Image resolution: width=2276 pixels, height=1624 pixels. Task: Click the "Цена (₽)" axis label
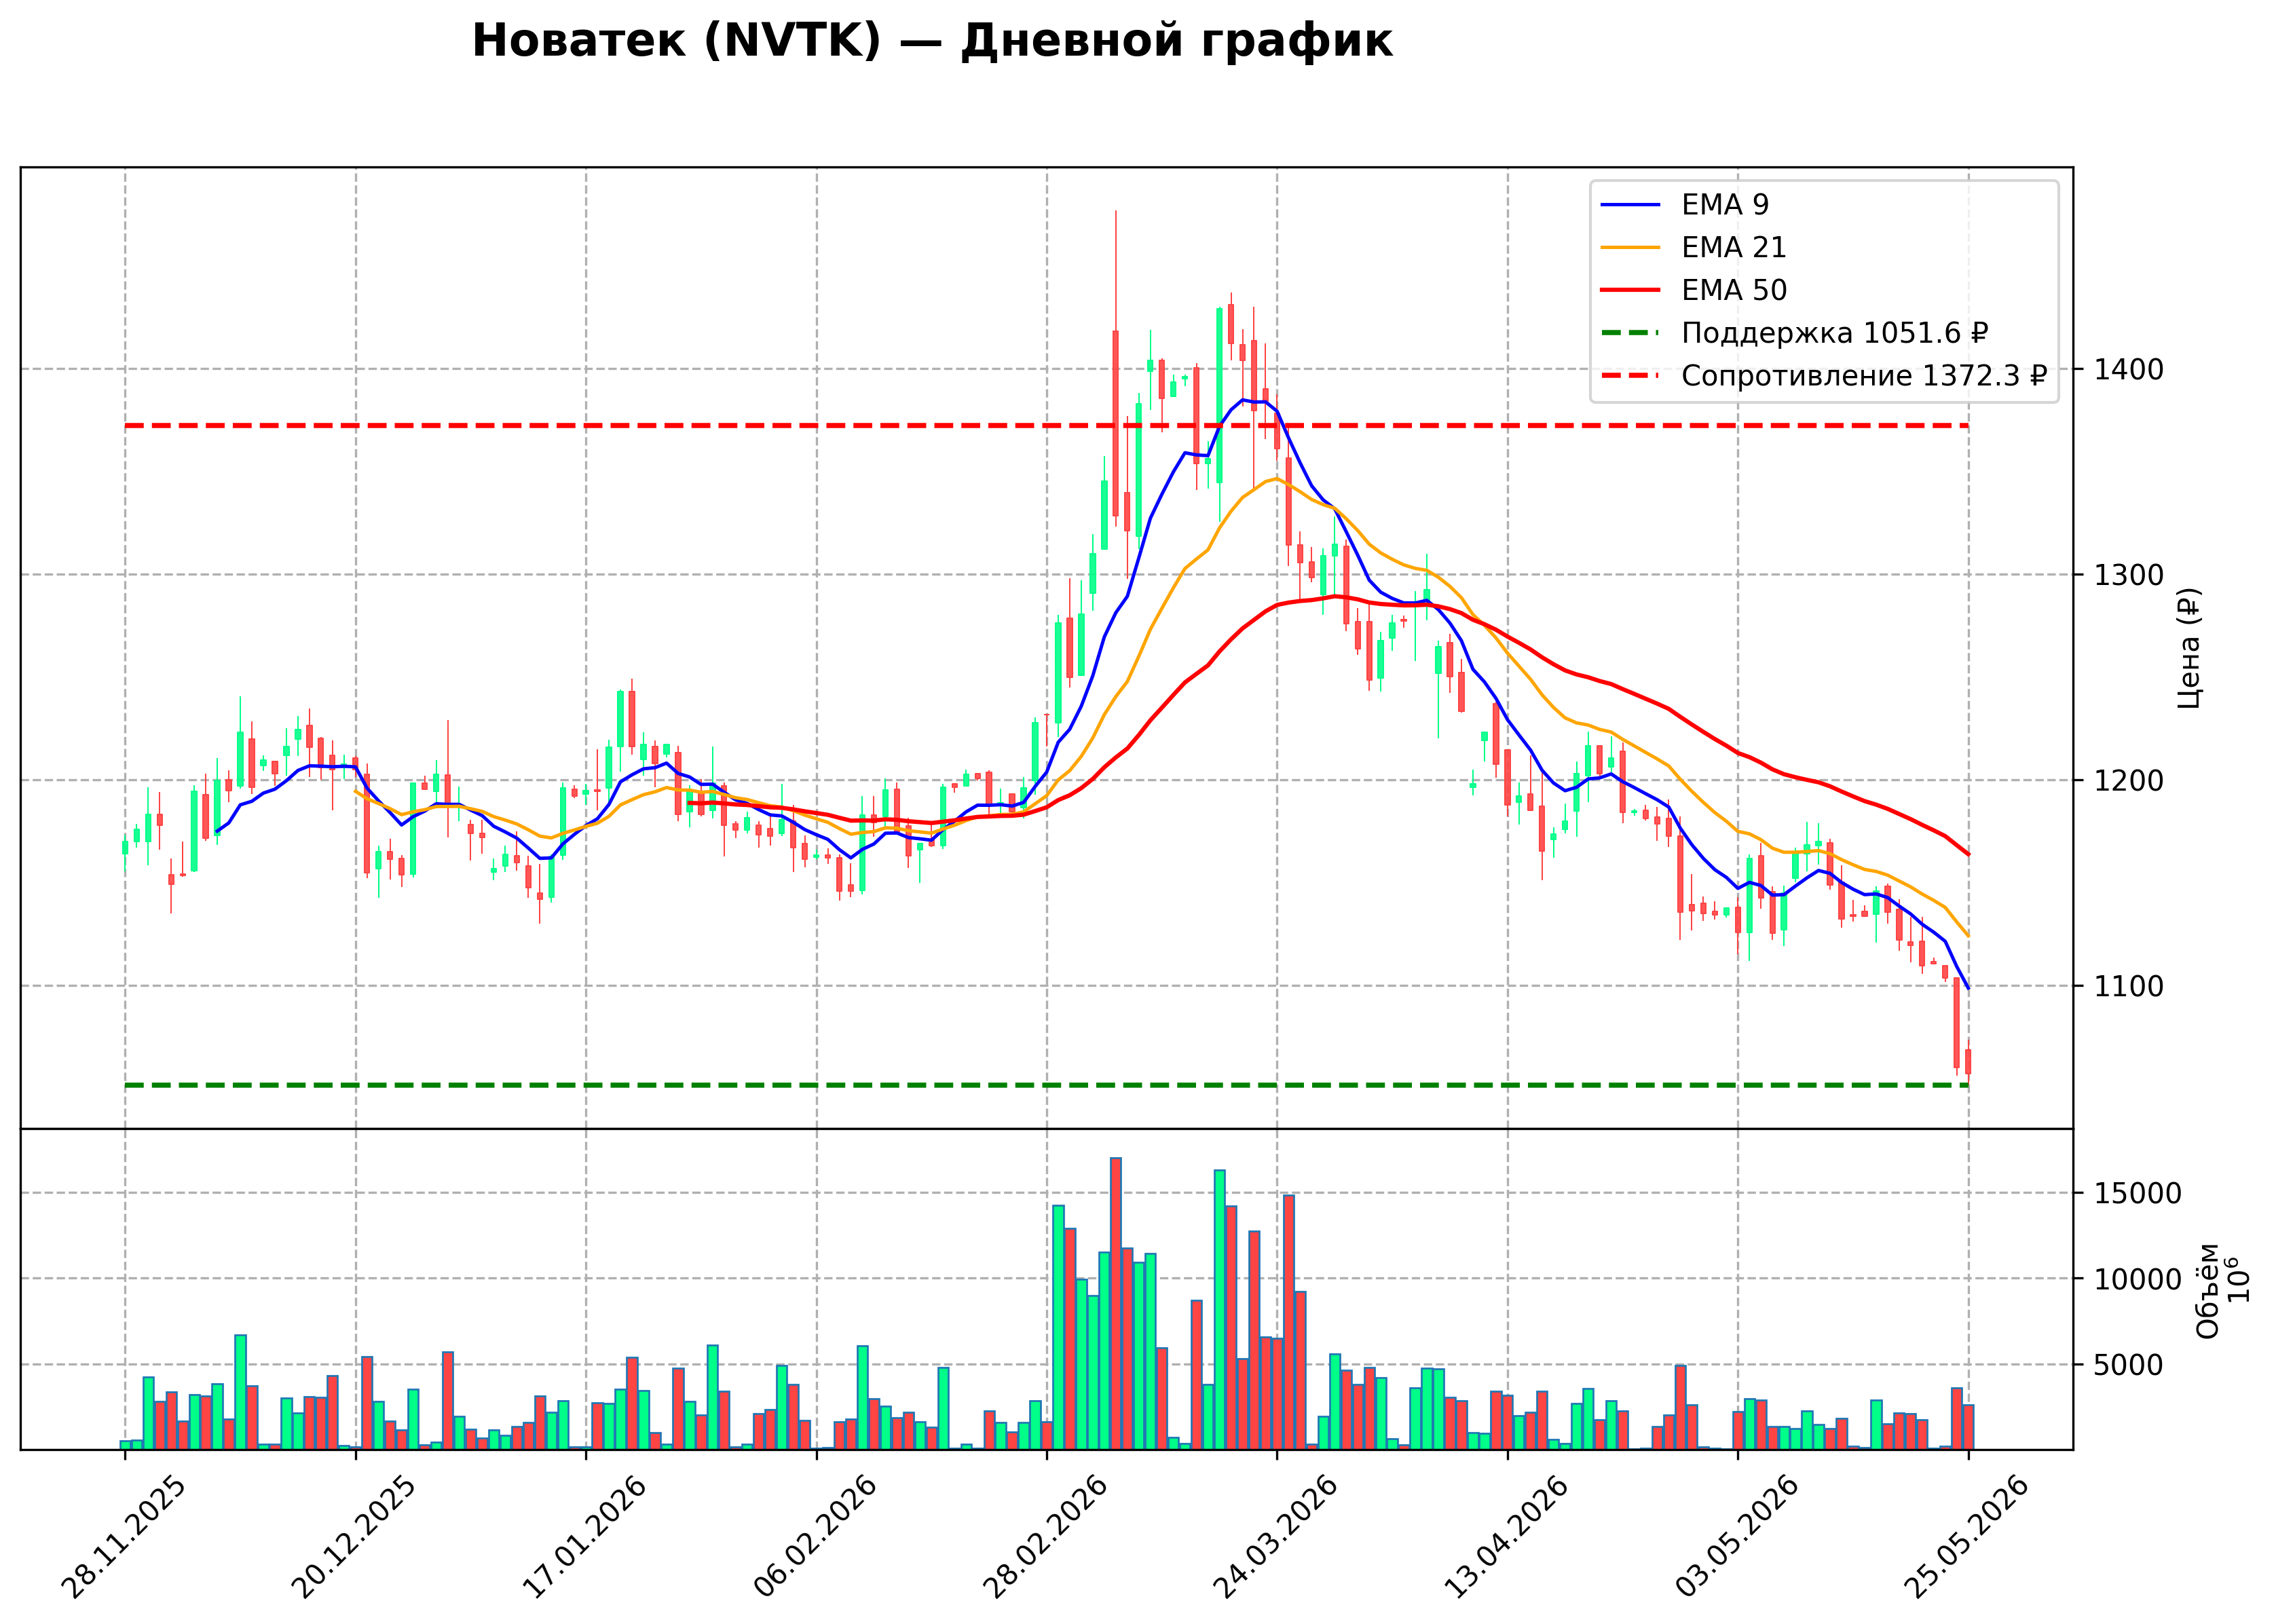point(2189,648)
